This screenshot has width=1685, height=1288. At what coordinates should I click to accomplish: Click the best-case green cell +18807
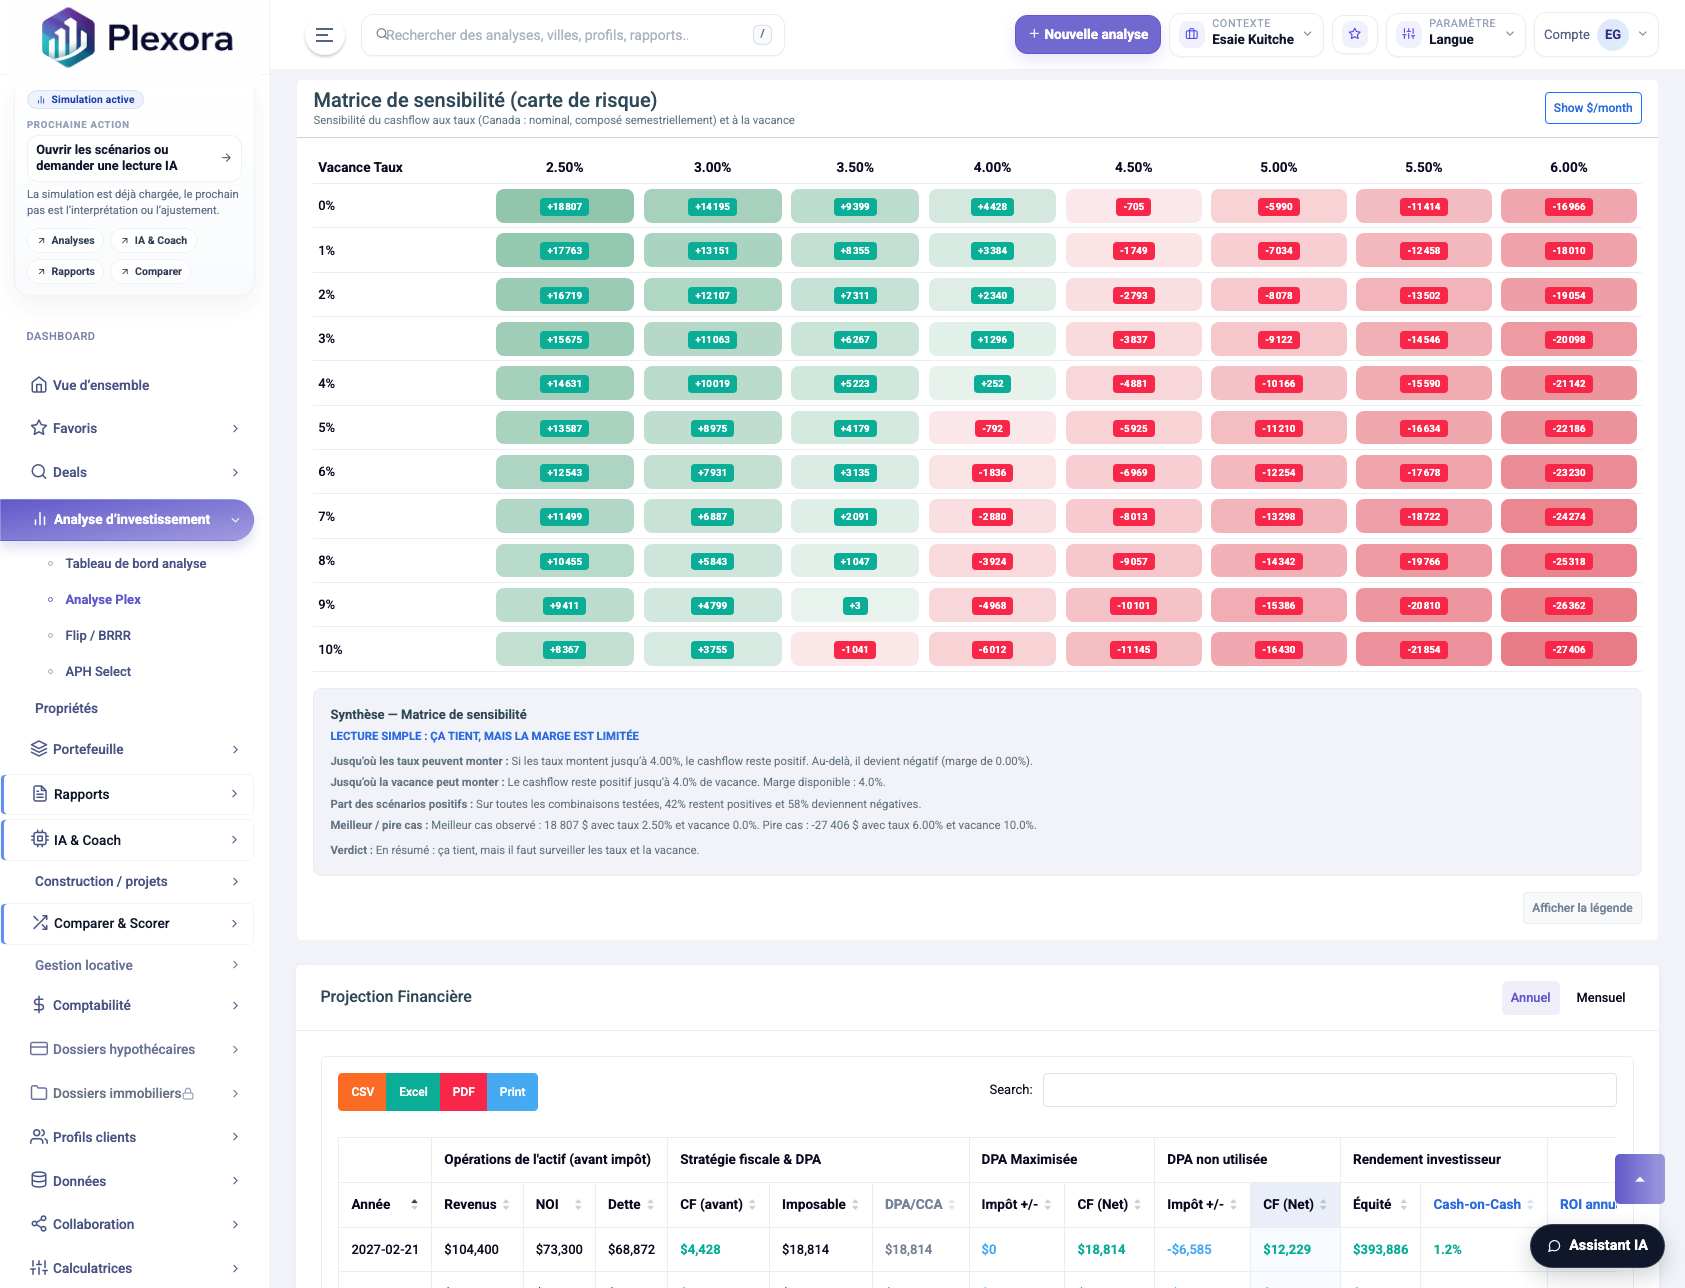click(564, 205)
